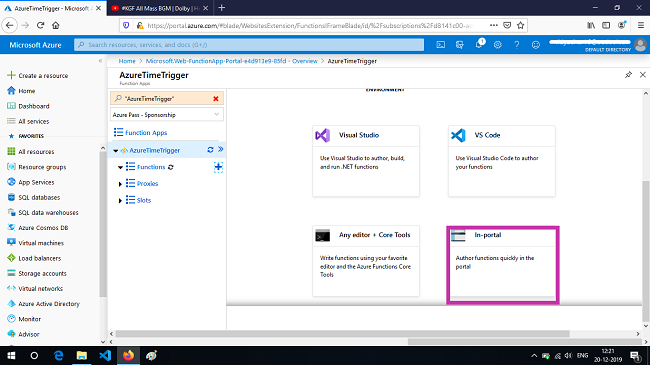Image resolution: width=650 pixels, height=365 pixels.
Task: Open Function Apps list link
Action: pos(146,133)
